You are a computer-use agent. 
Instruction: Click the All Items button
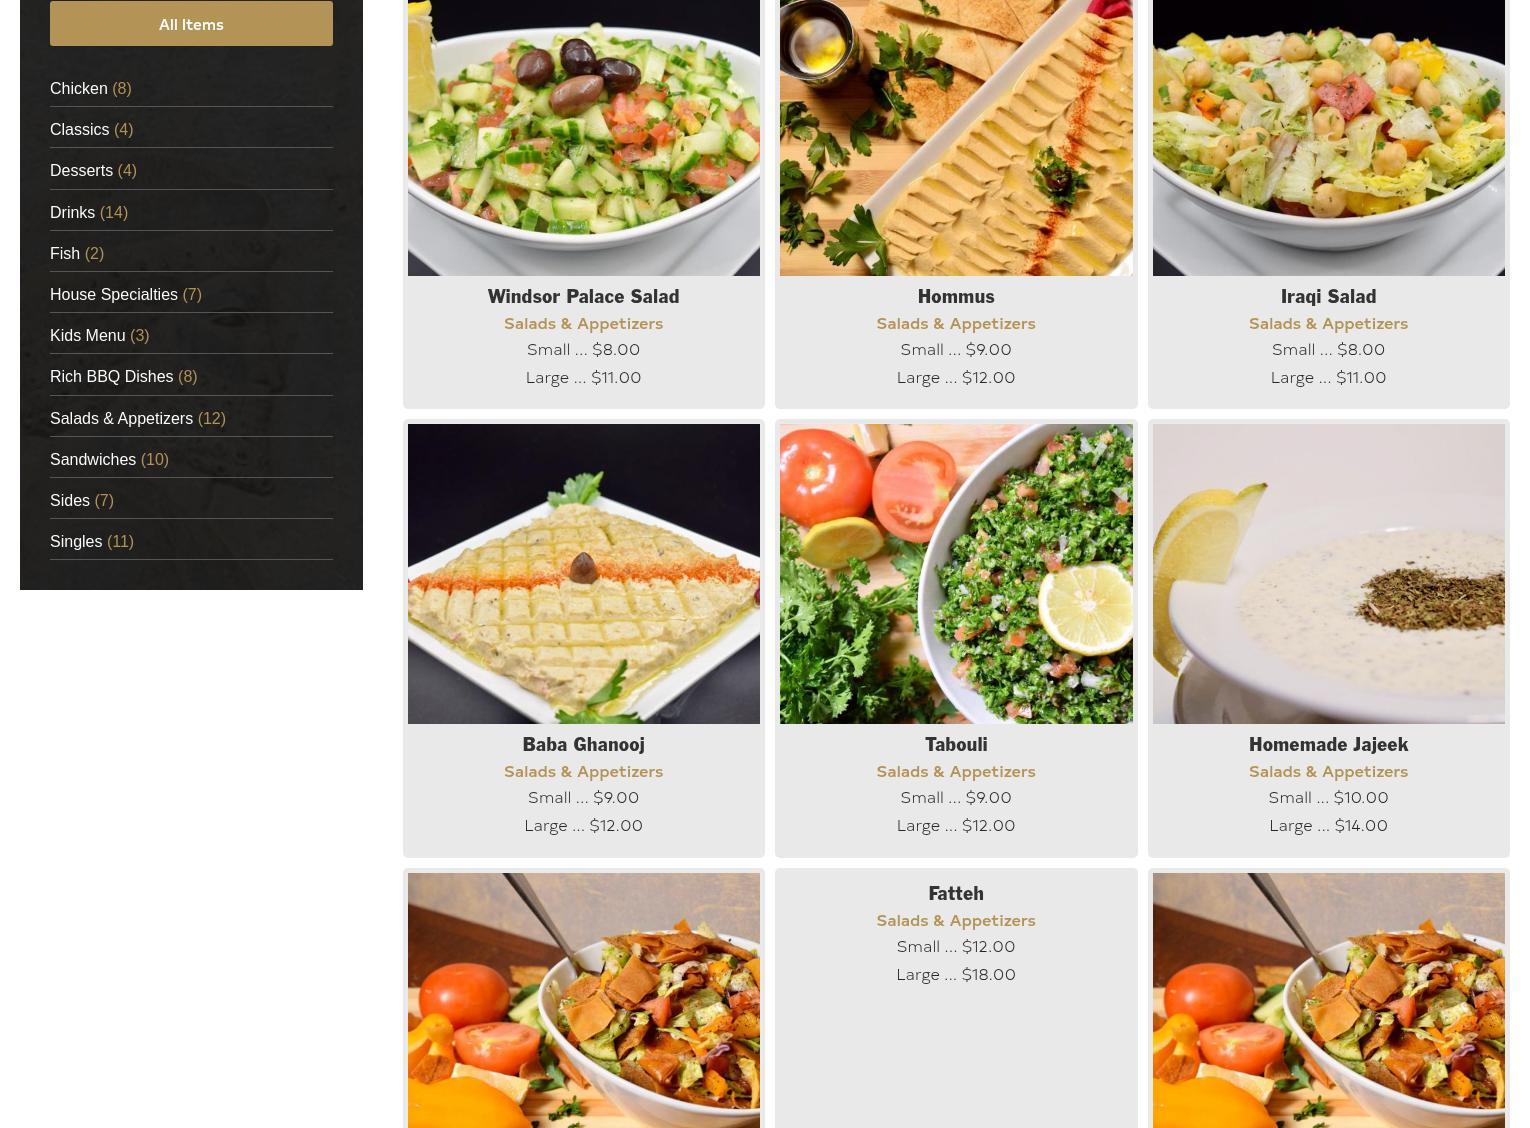191,24
